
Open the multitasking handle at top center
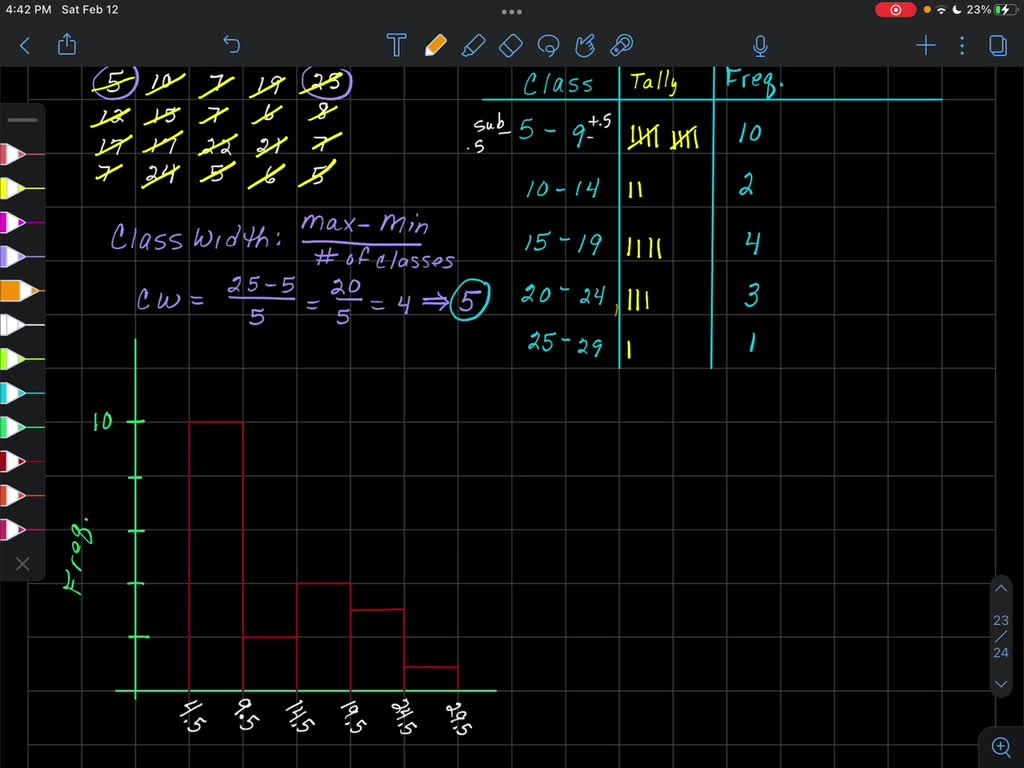511,11
